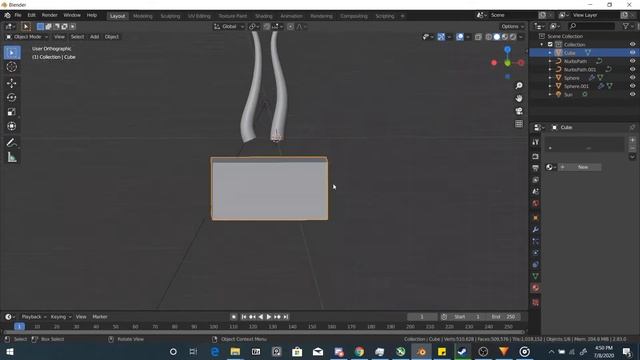Image resolution: width=640 pixels, height=360 pixels.
Task: Select the Rotate tool
Action: [x=12, y=98]
